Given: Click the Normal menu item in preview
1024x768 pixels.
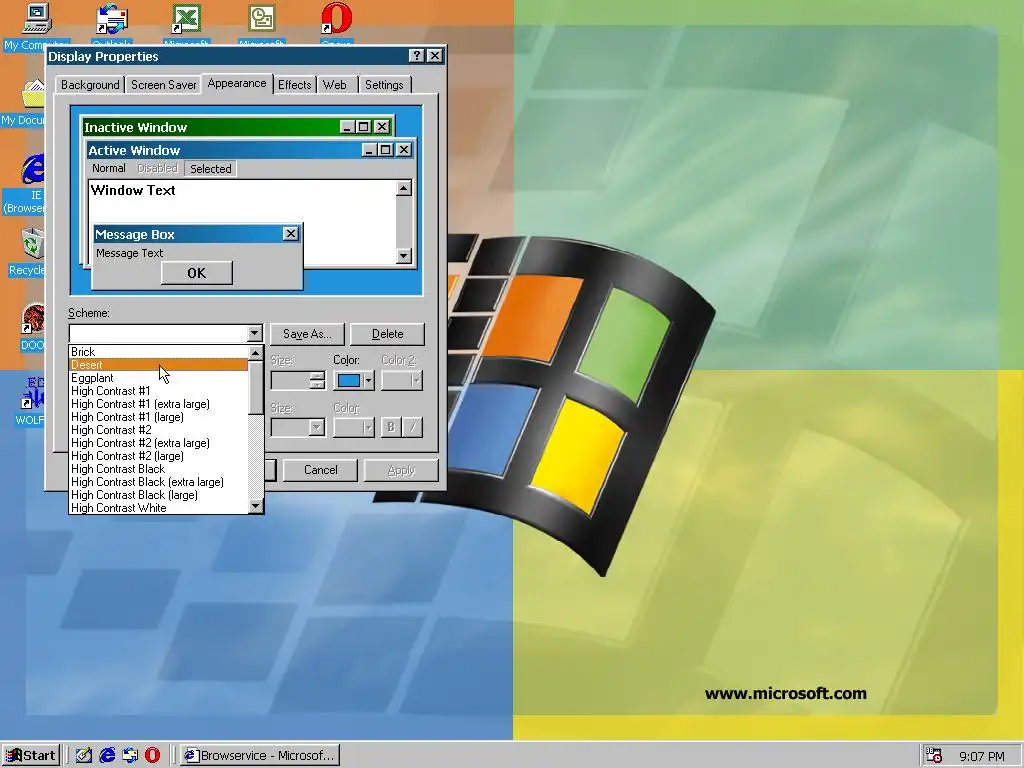Looking at the screenshot, I should click(108, 168).
